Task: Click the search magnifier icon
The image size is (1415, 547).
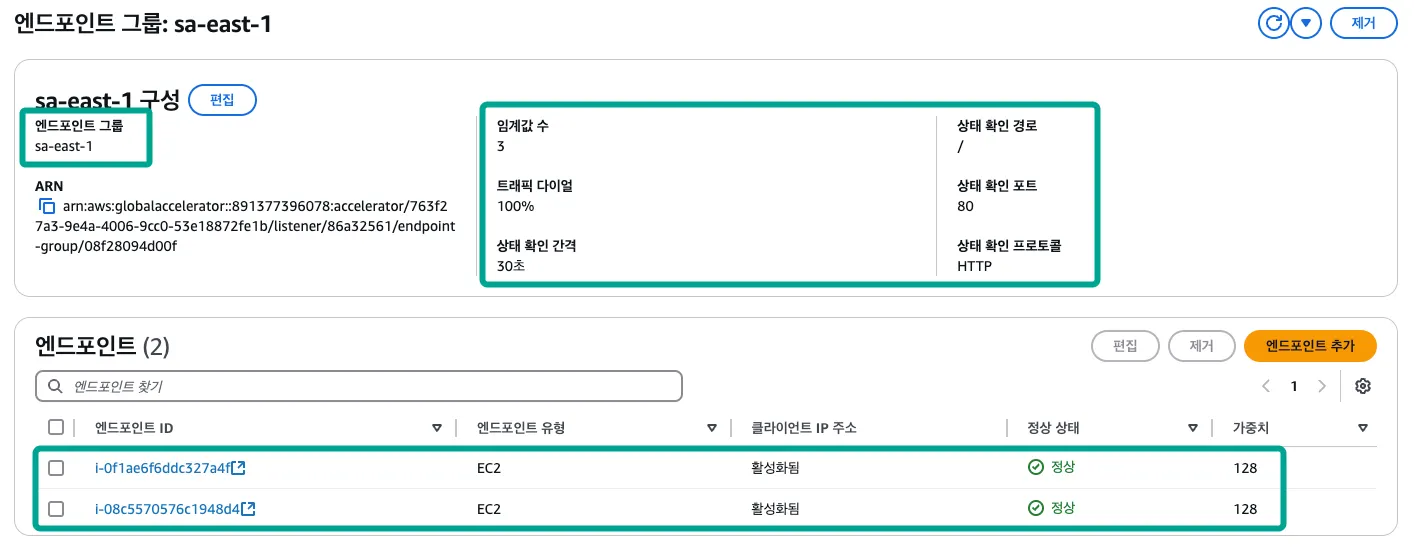Action: 54,386
